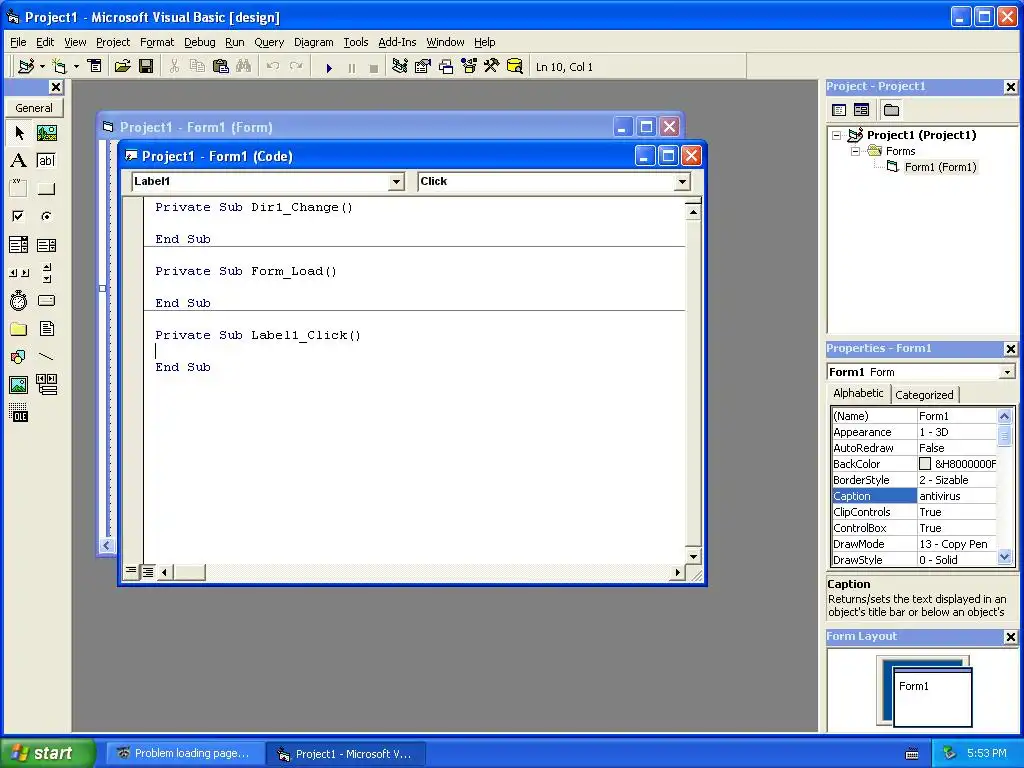The height and width of the screenshot is (768, 1024).
Task: Open the Project menu
Action: coord(113,42)
